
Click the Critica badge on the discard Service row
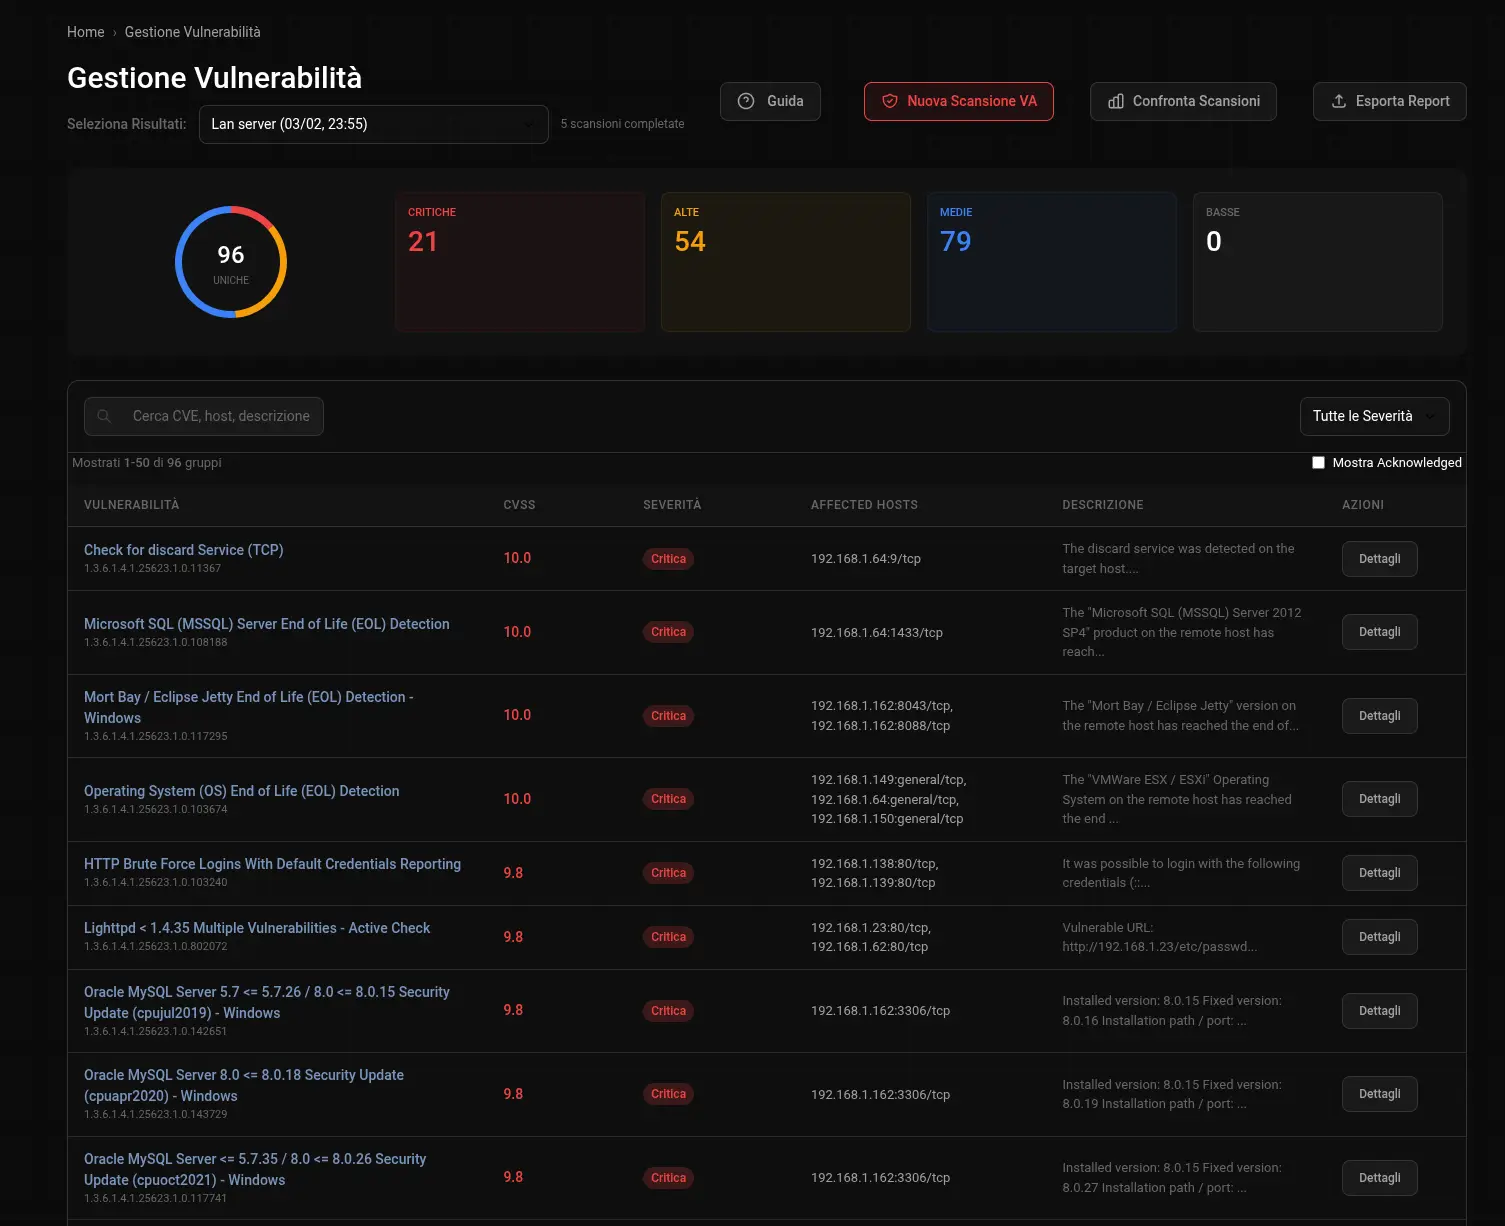point(667,559)
